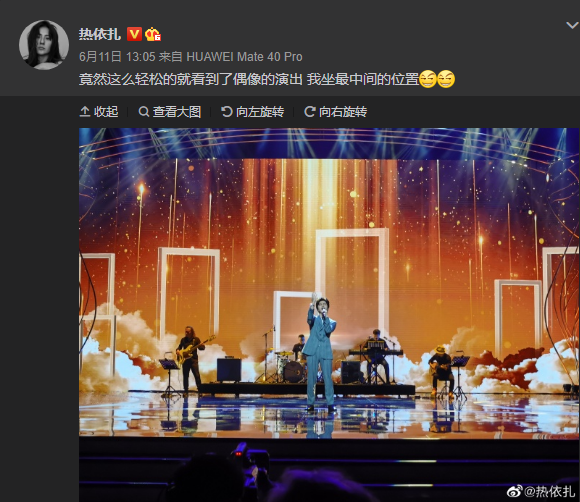The height and width of the screenshot is (502, 580).
Task: Click the clockwise rotate icon
Action: 310,111
